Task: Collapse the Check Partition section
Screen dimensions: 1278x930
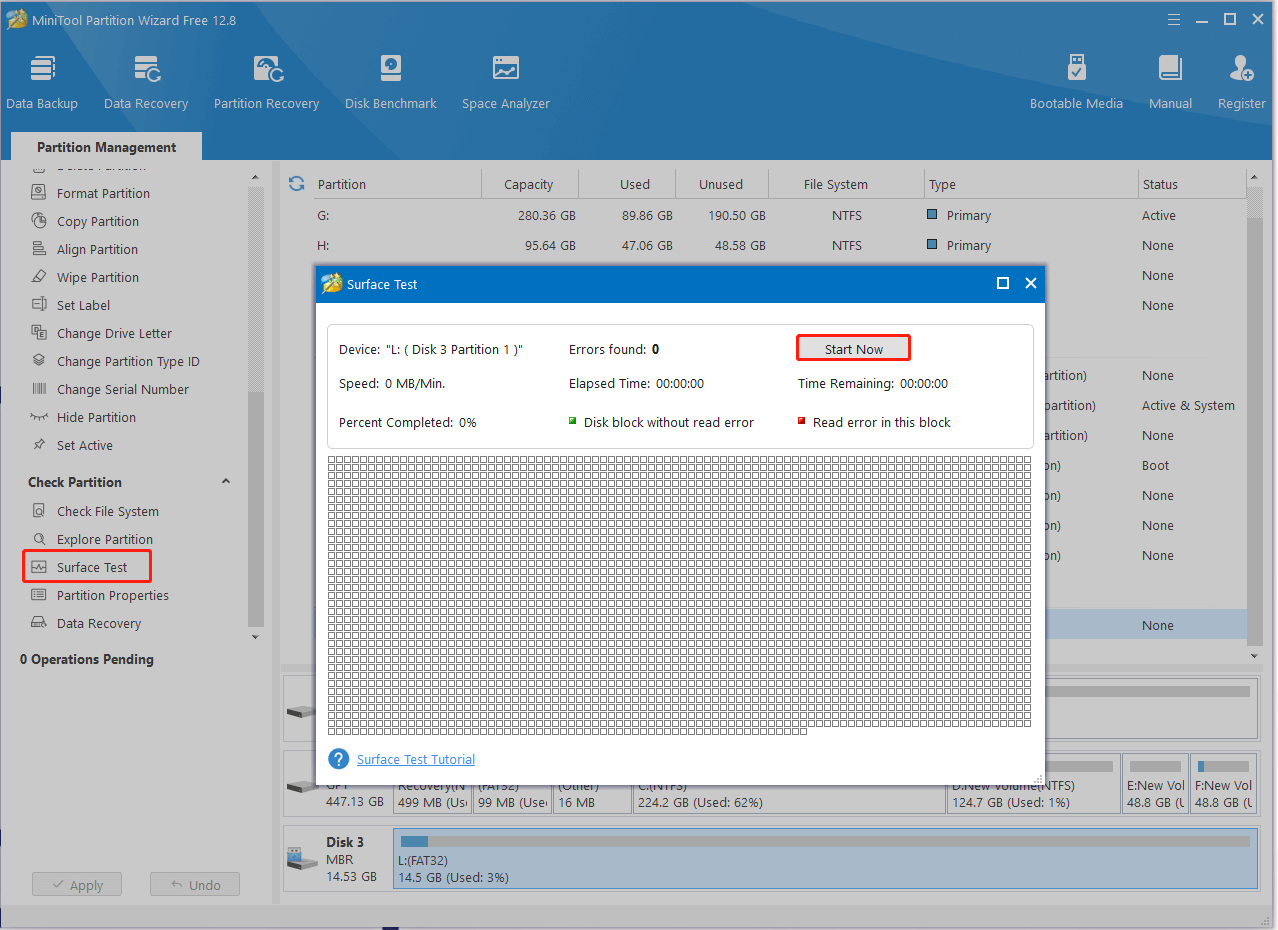Action: [226, 481]
